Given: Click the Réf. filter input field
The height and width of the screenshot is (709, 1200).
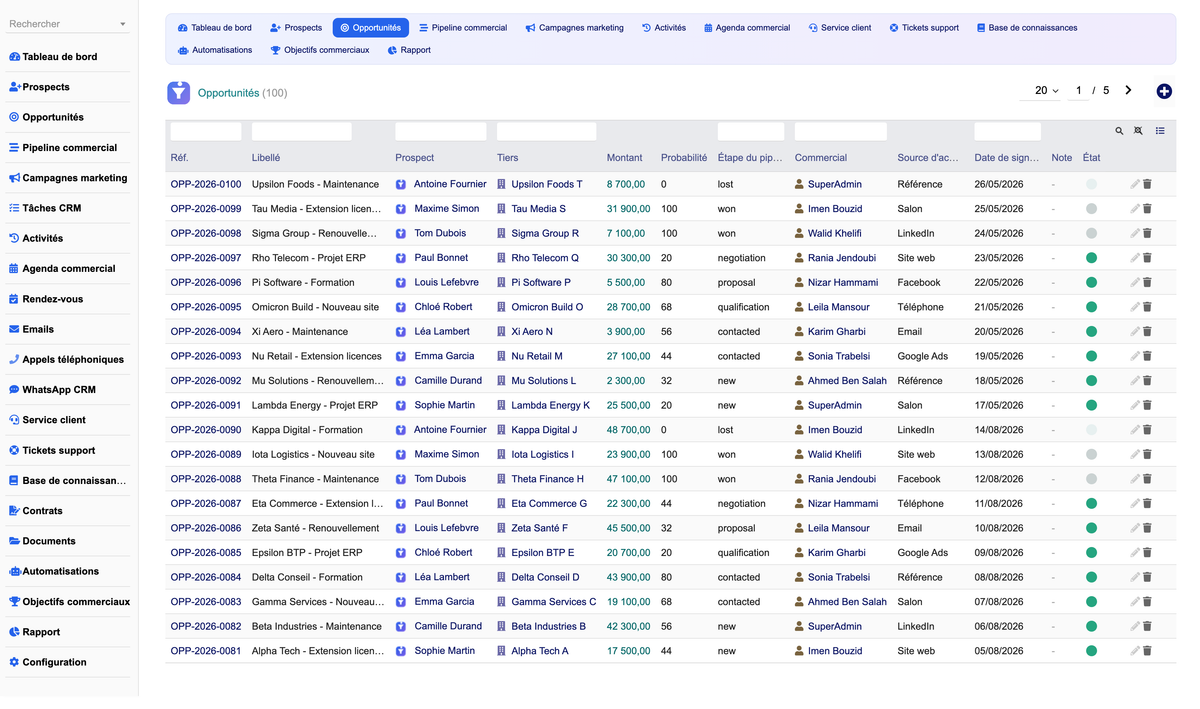Looking at the screenshot, I should click(x=206, y=131).
